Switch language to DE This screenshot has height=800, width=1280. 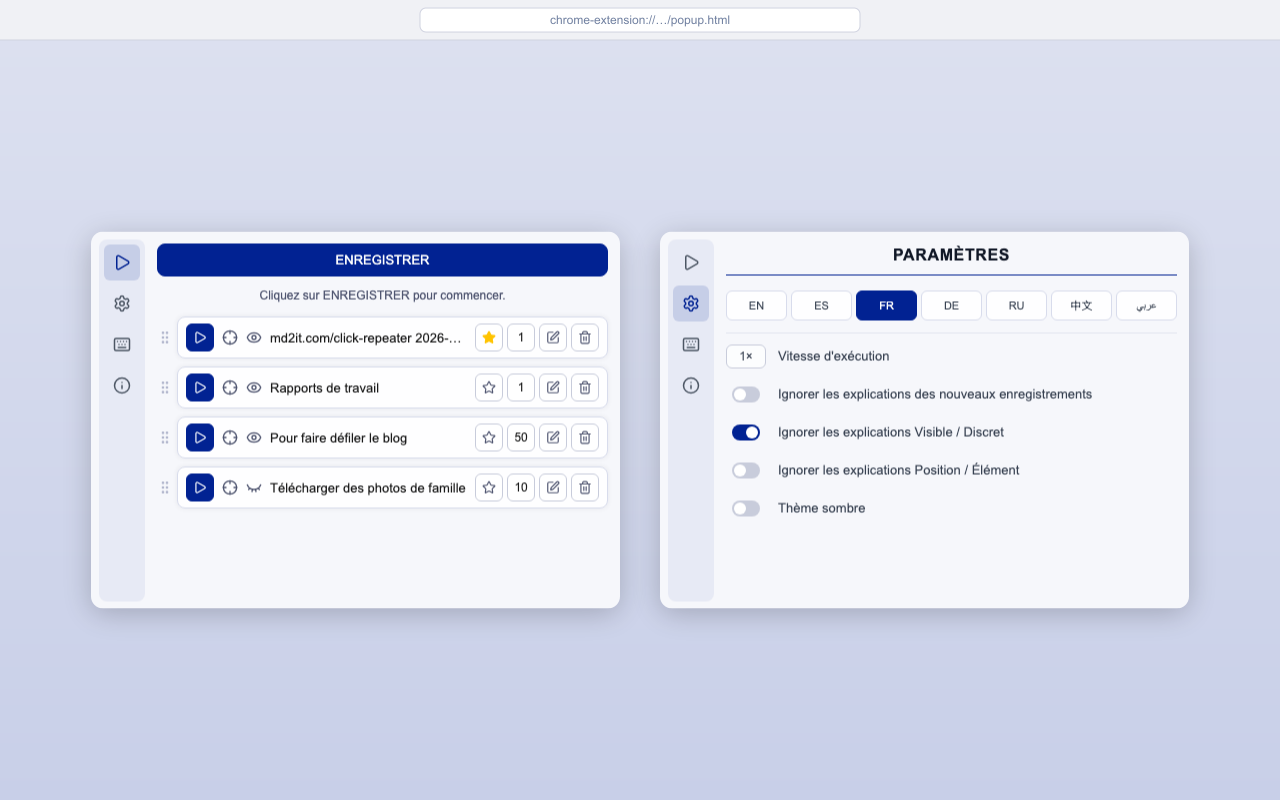[951, 306]
